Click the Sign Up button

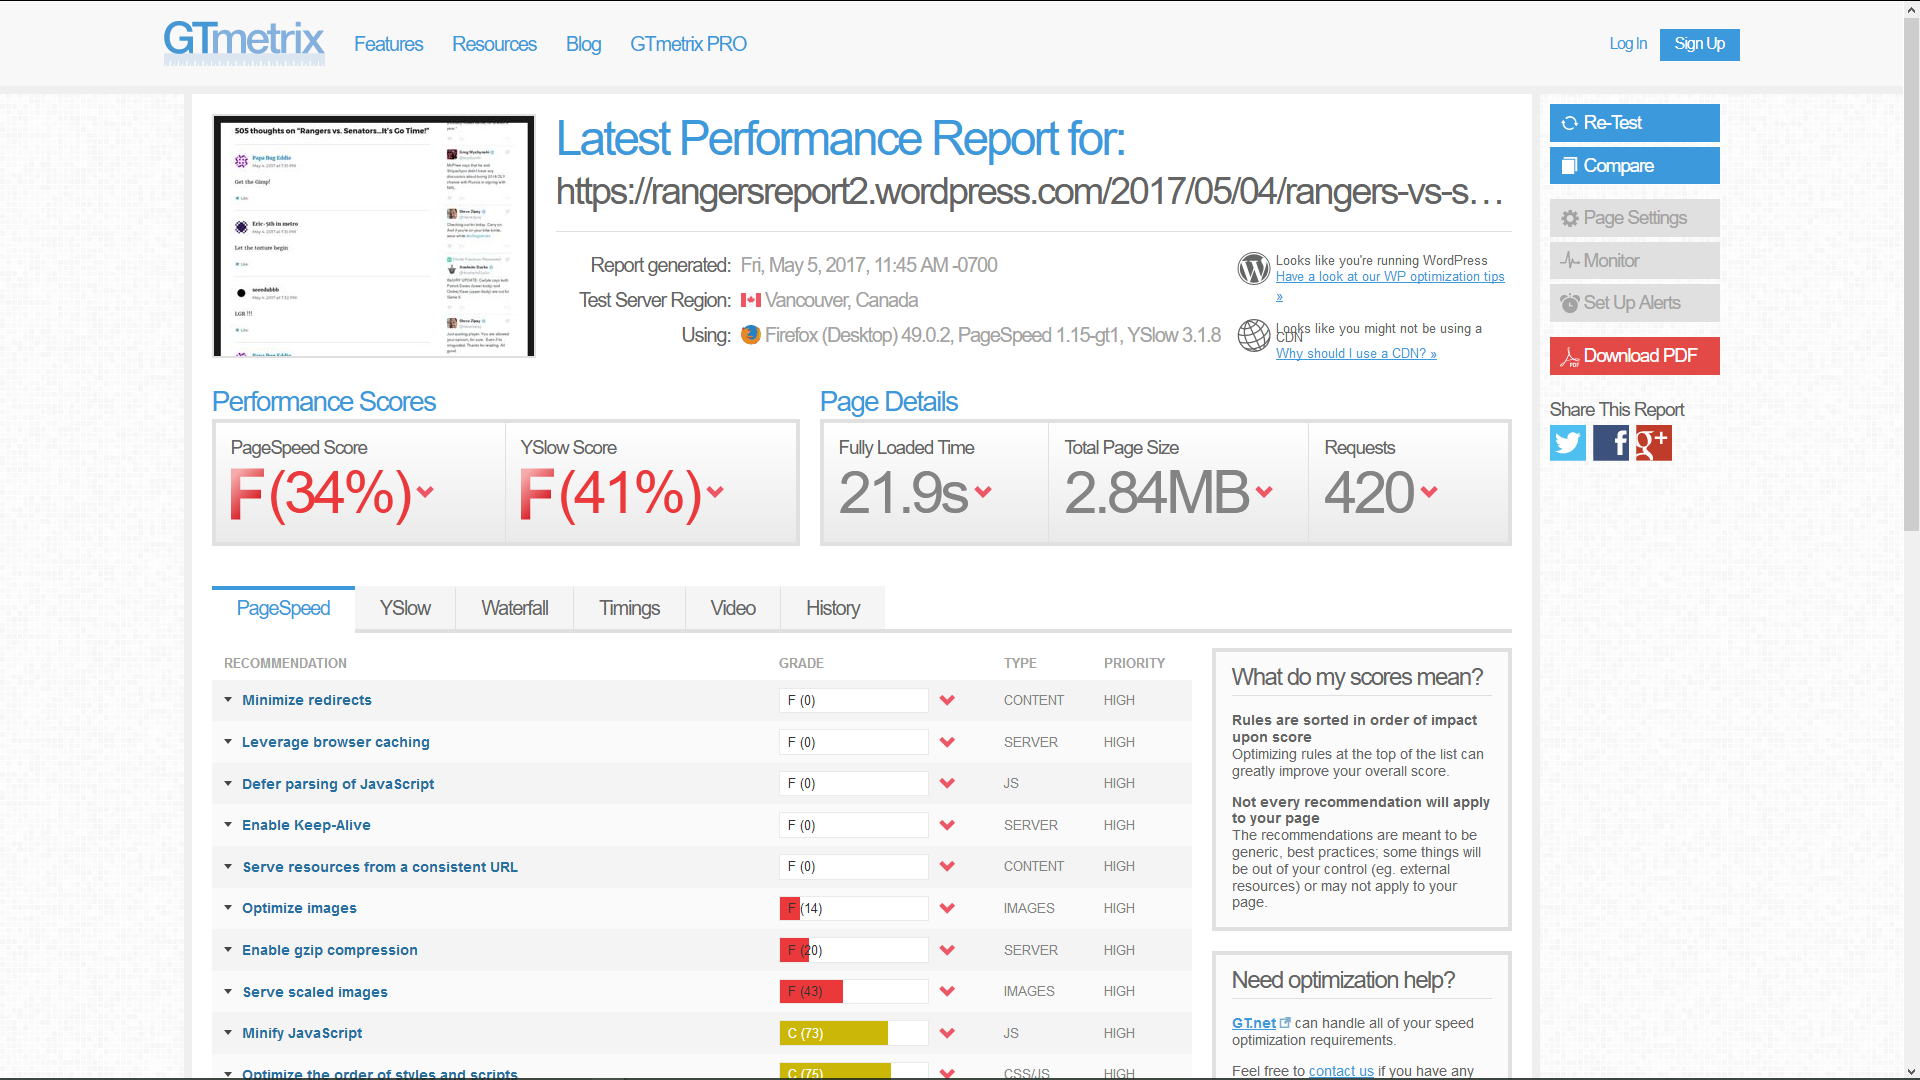point(1700,44)
